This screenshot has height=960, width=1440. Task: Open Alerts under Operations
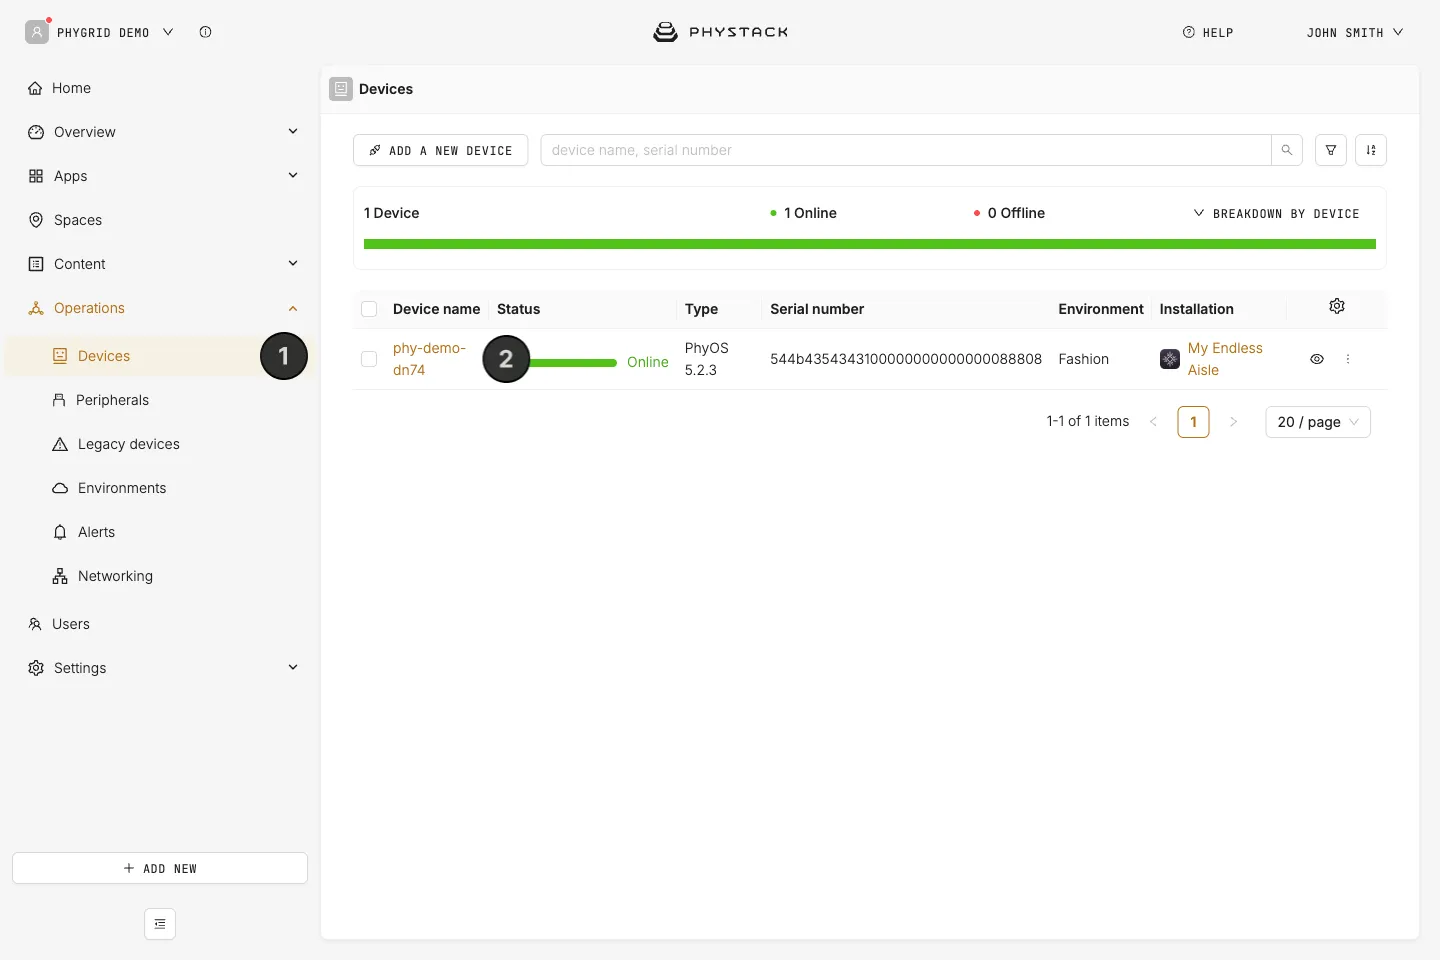click(x=160, y=532)
